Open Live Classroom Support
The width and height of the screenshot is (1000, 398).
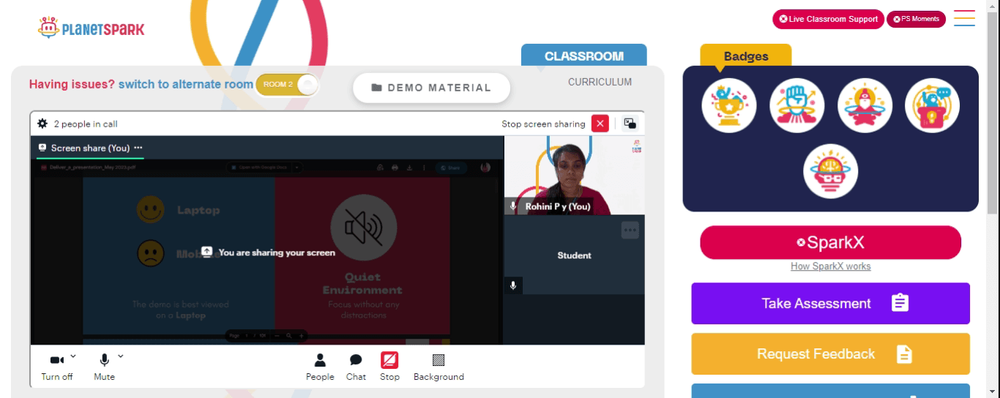pyautogui.click(x=828, y=19)
